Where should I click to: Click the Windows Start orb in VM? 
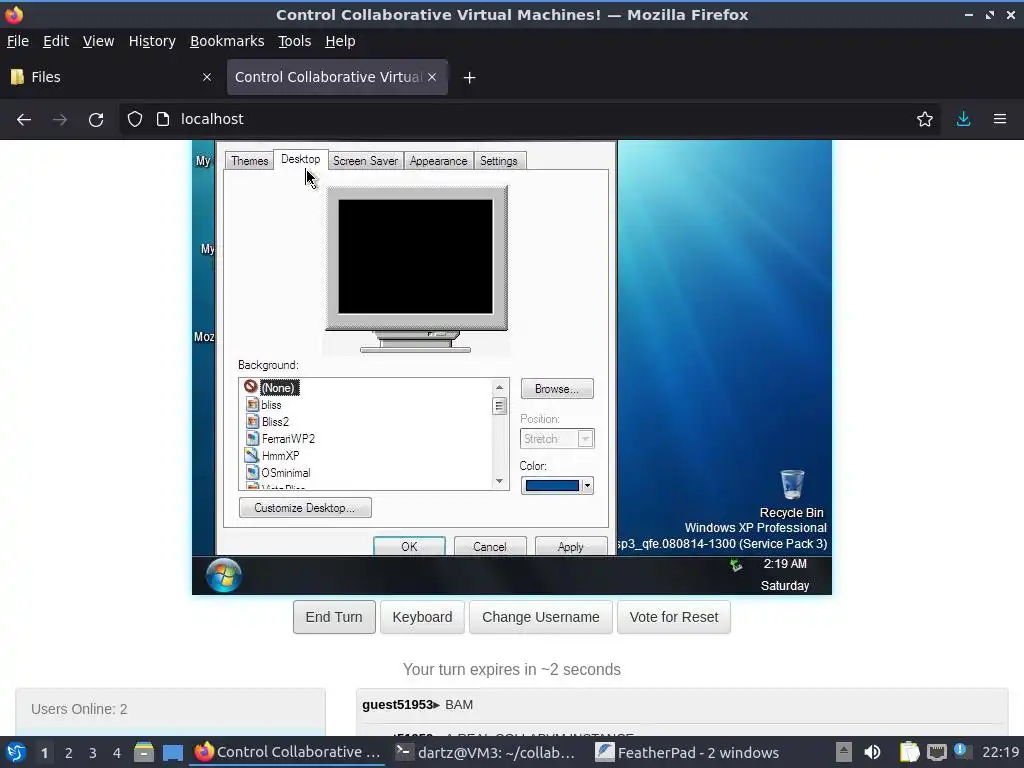coord(223,575)
